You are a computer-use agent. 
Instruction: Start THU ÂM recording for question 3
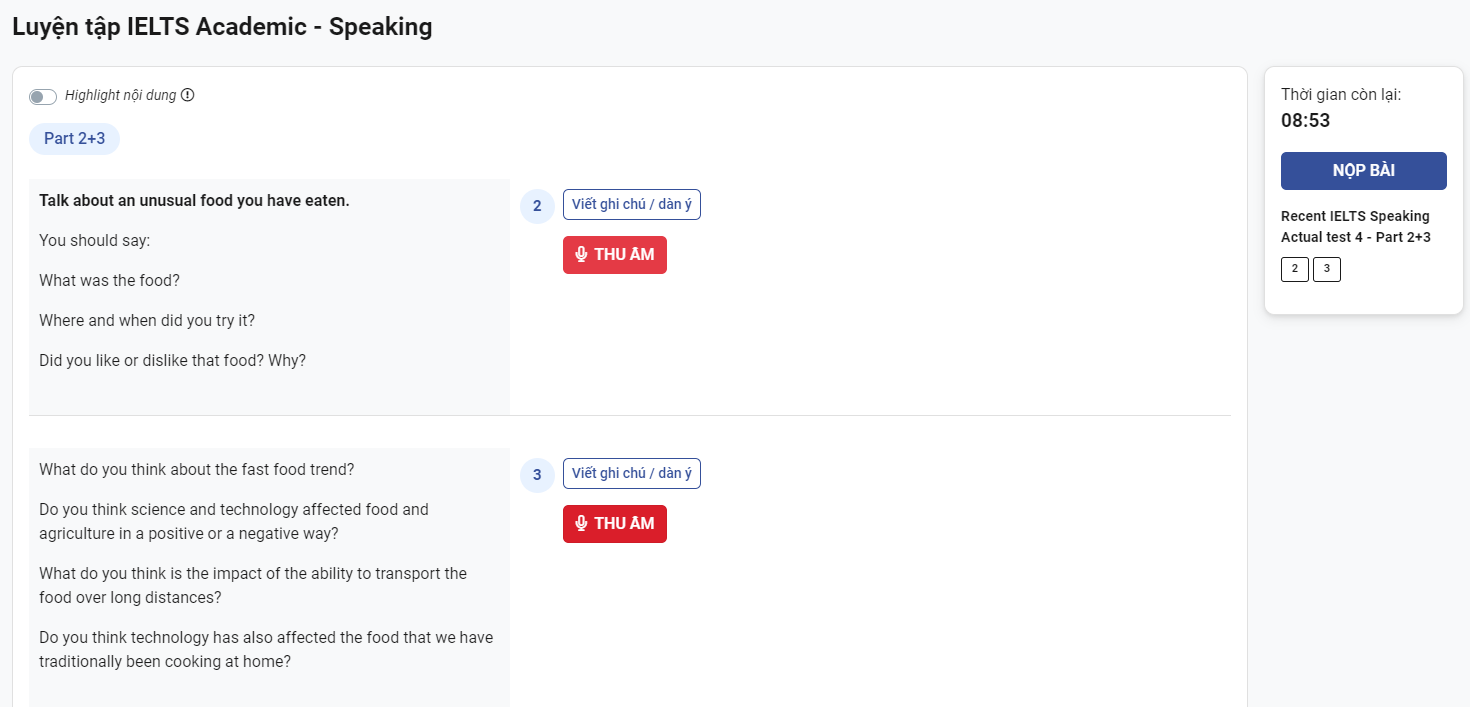[x=615, y=524]
